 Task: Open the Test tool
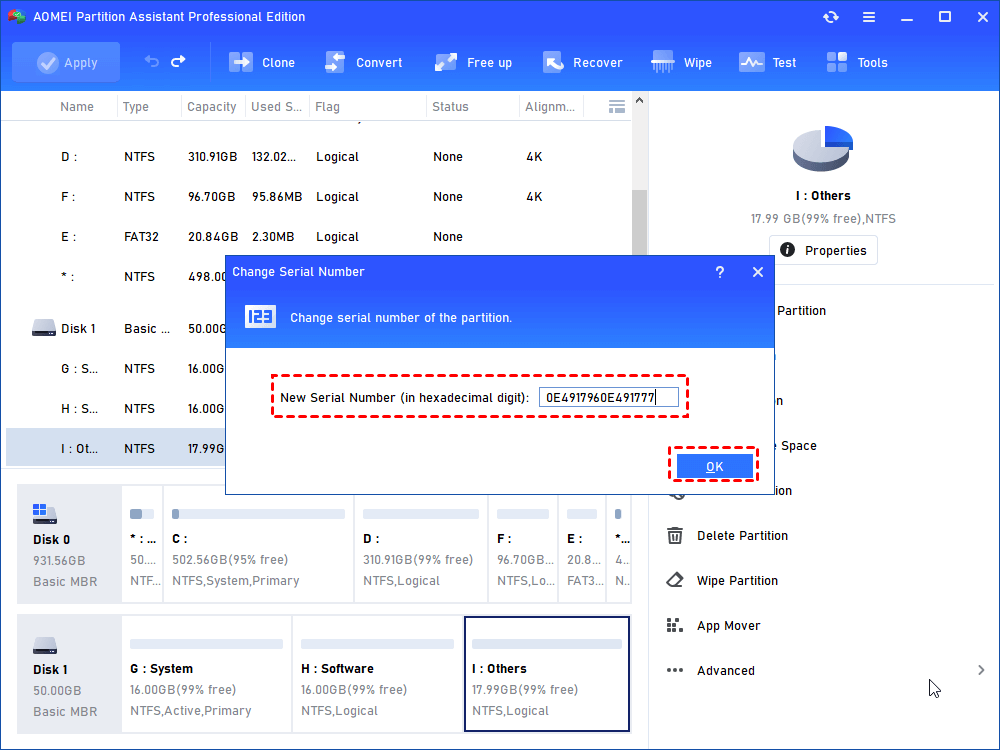tap(767, 62)
